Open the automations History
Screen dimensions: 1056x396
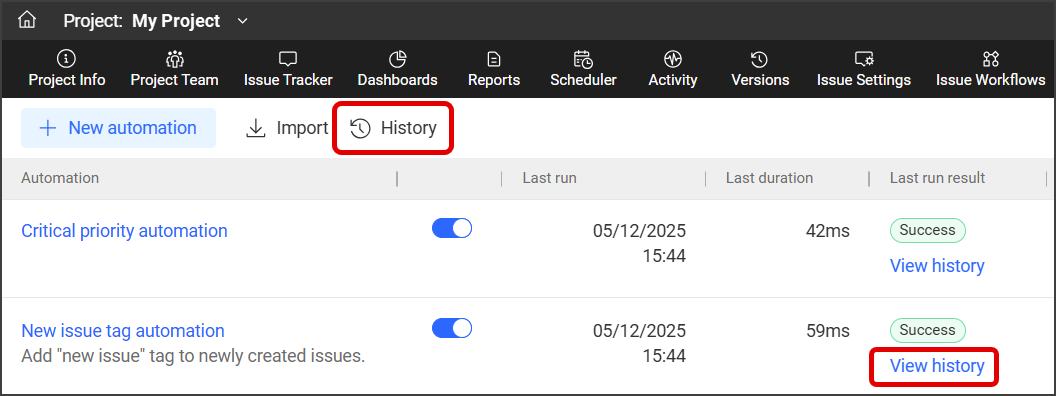pos(394,128)
